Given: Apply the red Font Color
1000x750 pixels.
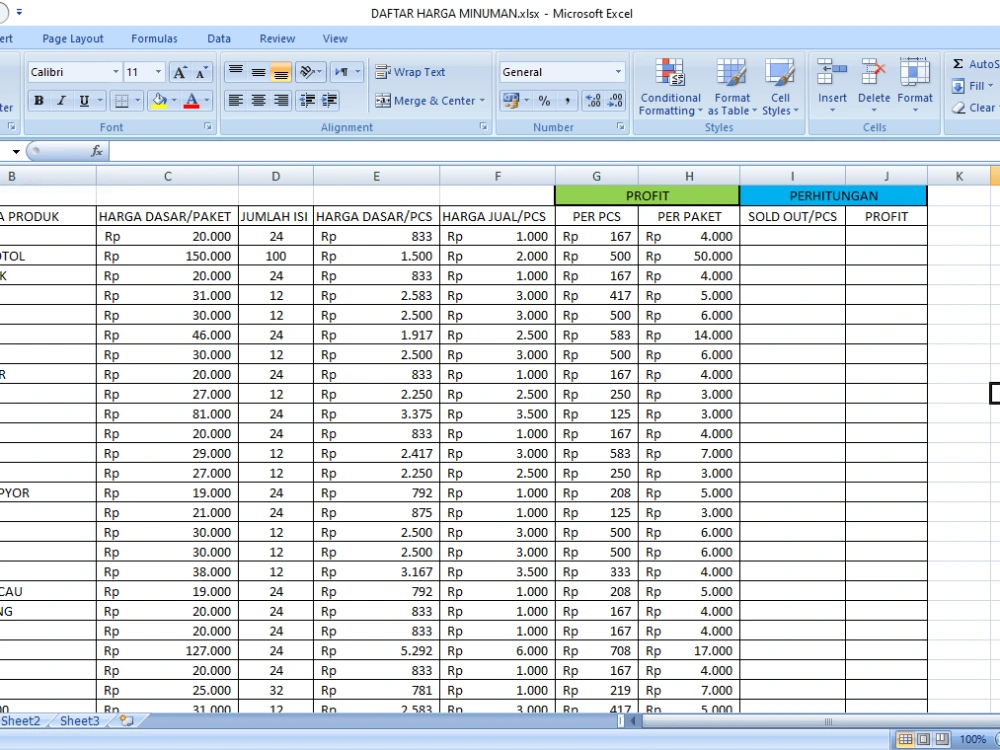Looking at the screenshot, I should pyautogui.click(x=191, y=101).
